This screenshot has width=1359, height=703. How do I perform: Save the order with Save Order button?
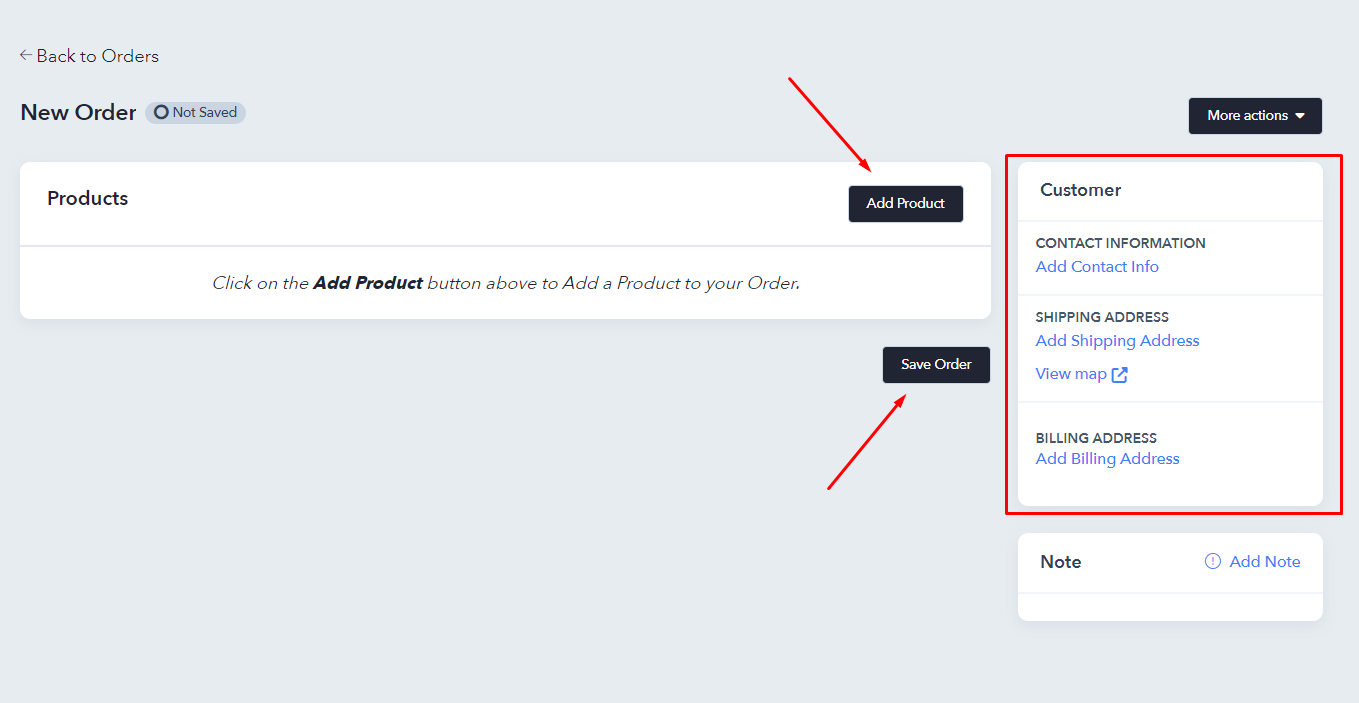[936, 364]
